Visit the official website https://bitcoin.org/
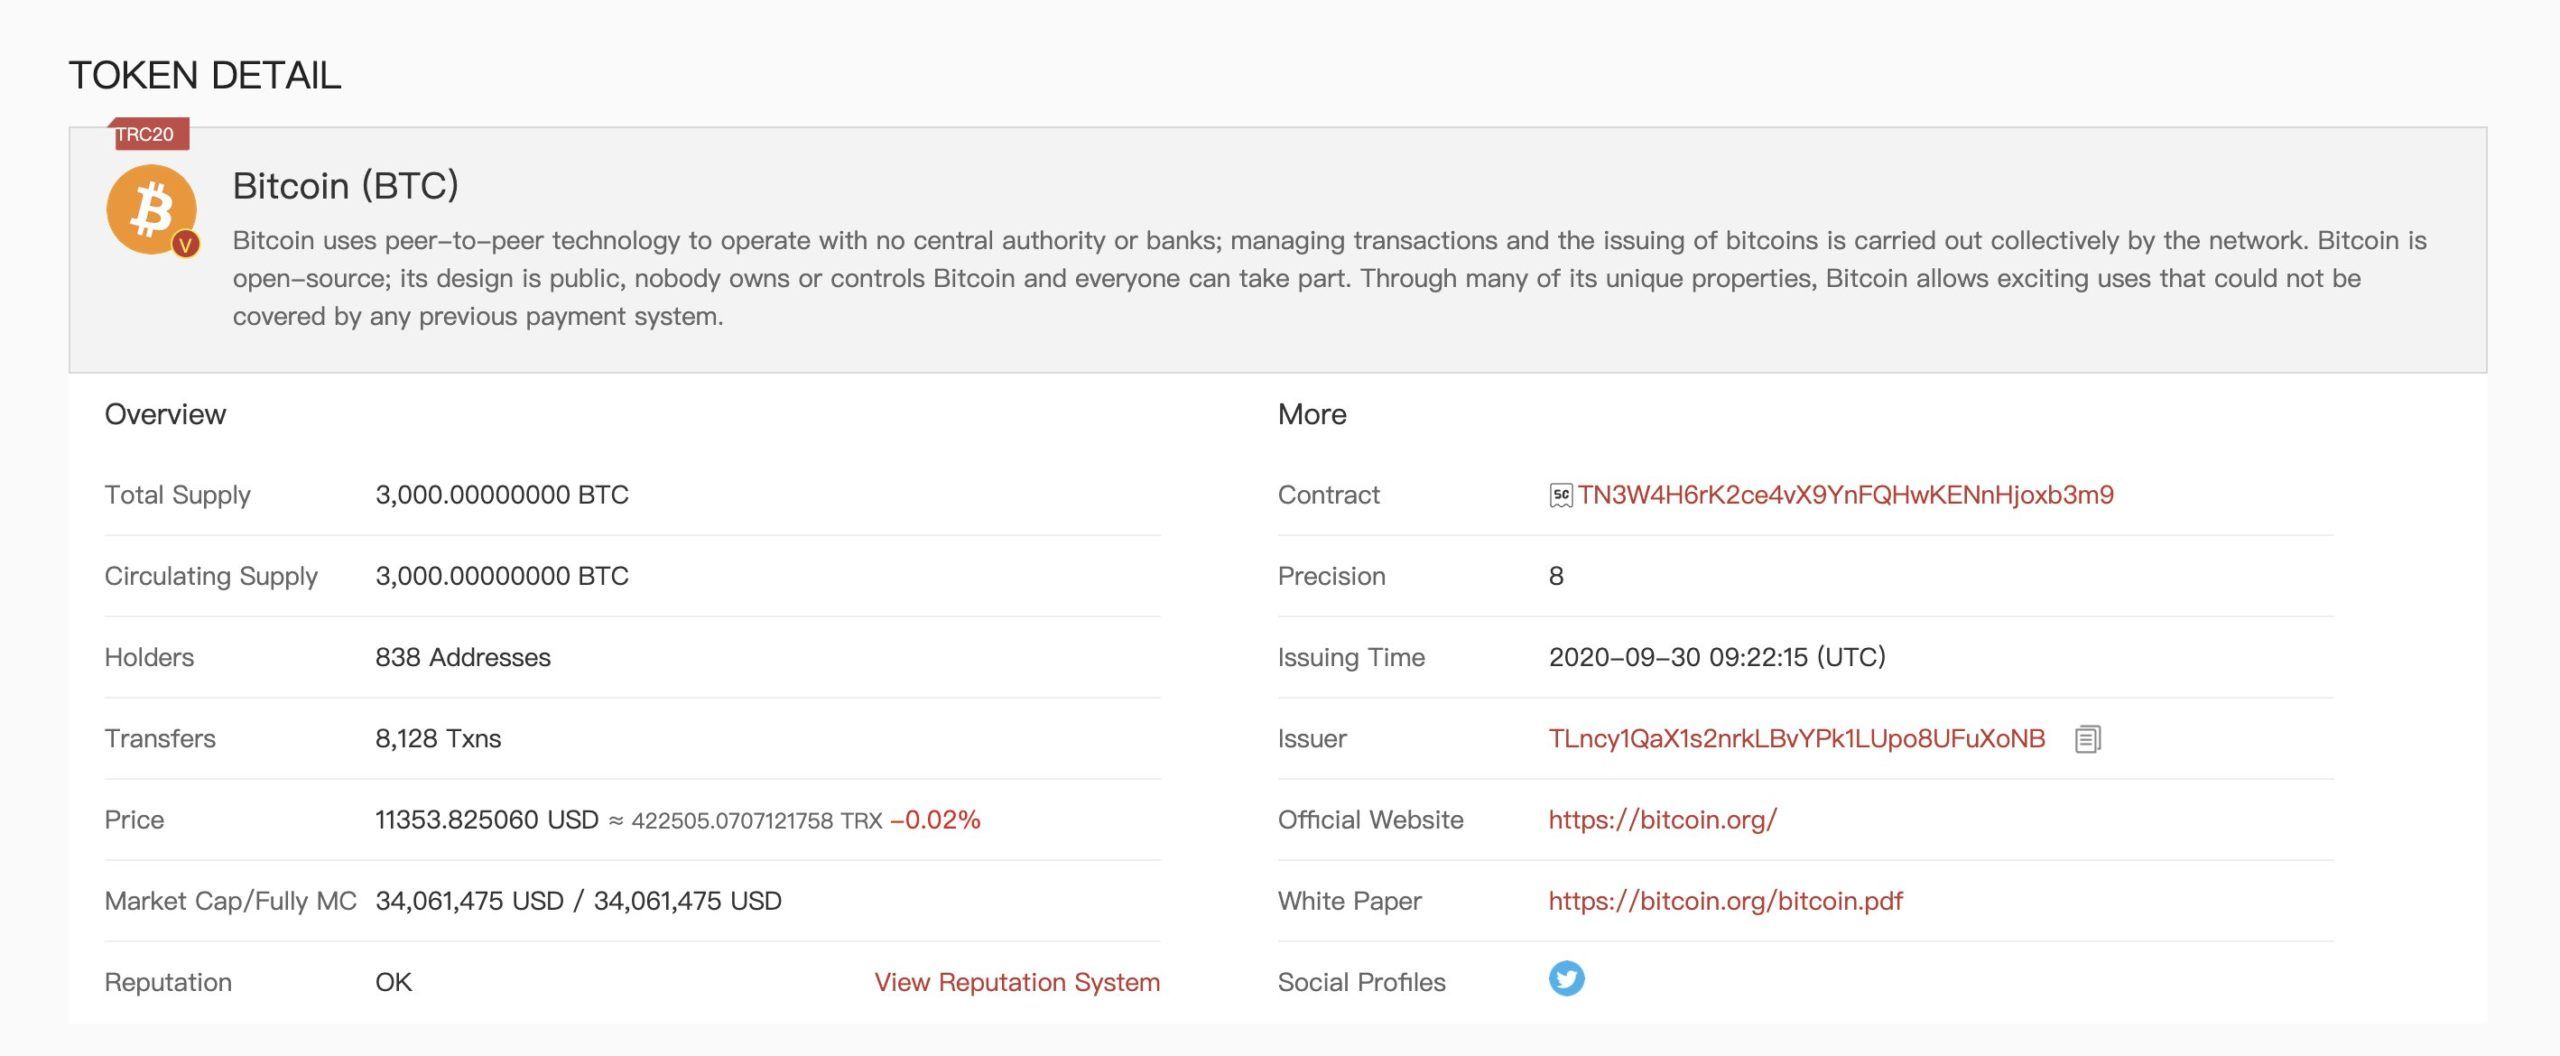Image resolution: width=2560 pixels, height=1056 pixels. tap(1662, 820)
